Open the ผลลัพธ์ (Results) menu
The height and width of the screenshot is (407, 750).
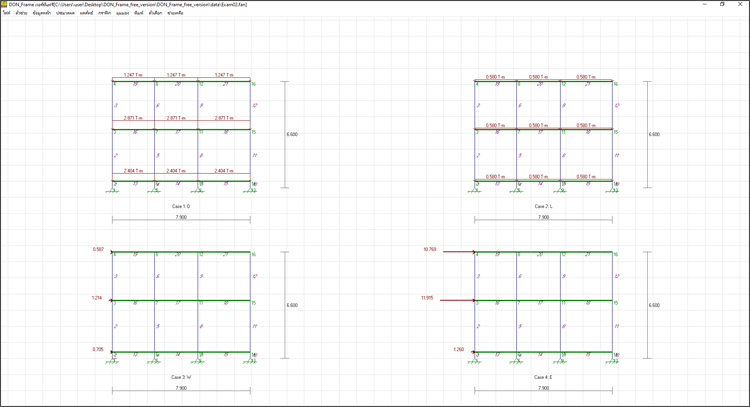(87, 13)
